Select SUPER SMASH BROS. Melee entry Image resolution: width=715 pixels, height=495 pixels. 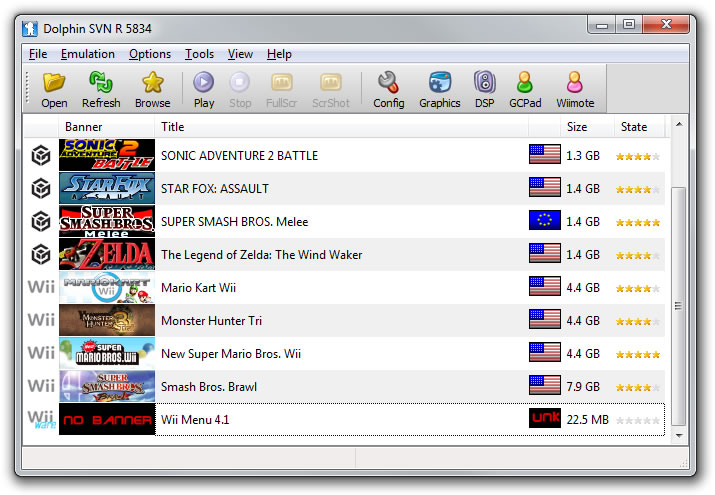click(234, 222)
